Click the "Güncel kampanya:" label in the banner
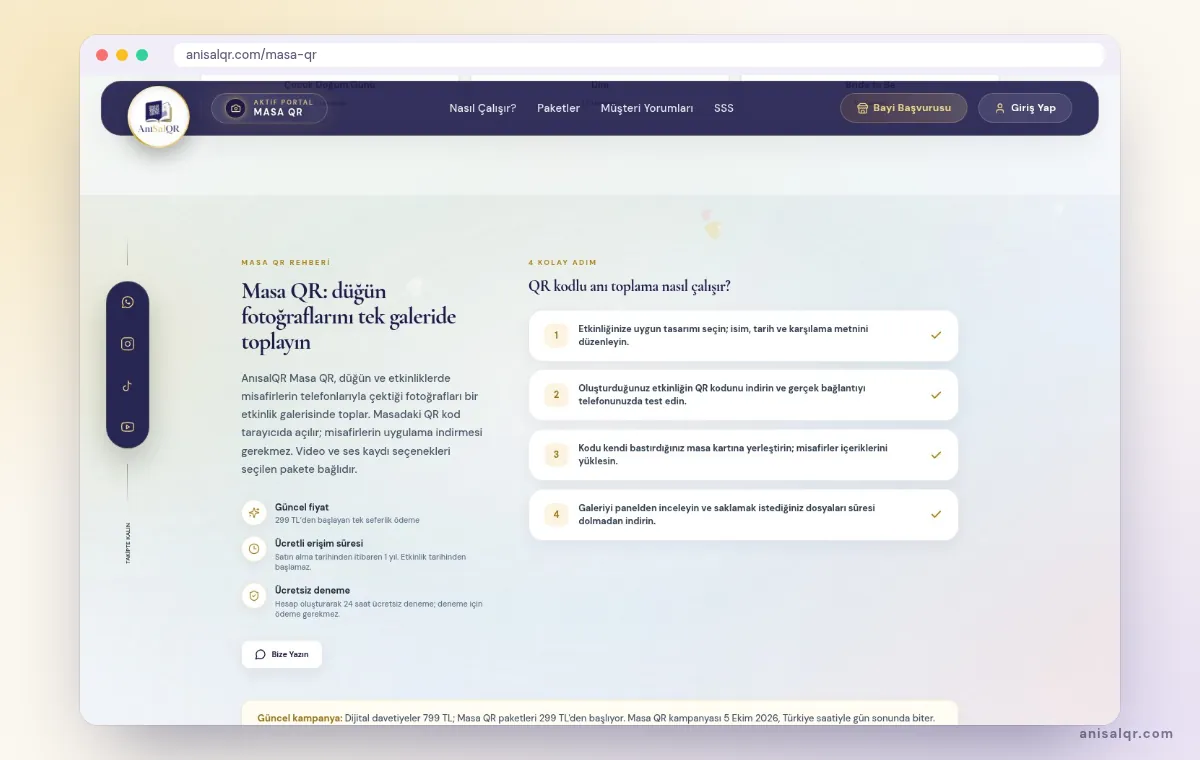The height and width of the screenshot is (760, 1200). 300,718
